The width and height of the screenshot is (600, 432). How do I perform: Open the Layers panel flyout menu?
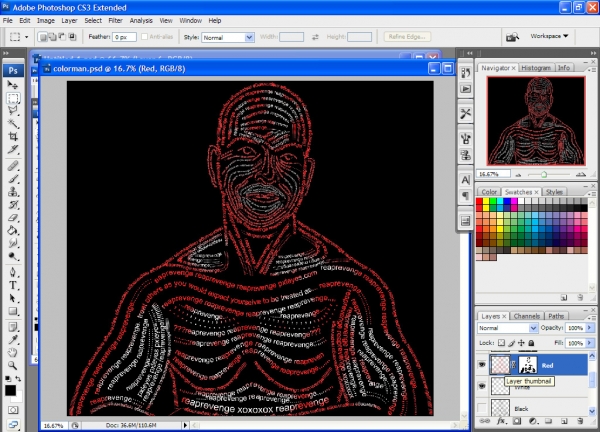(592, 317)
